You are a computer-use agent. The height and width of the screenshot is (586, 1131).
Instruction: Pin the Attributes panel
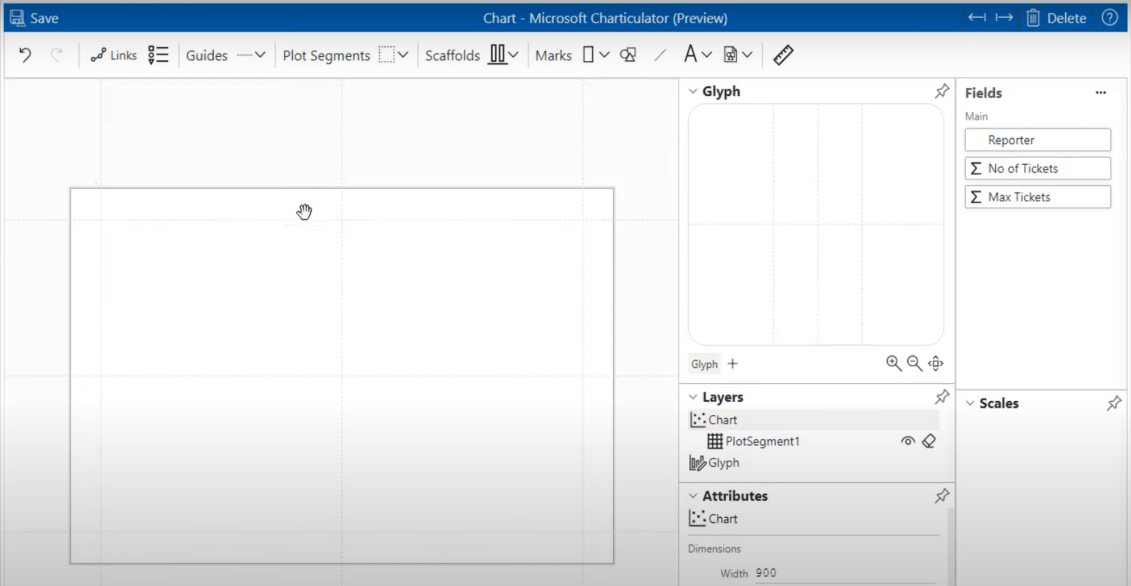(x=941, y=496)
